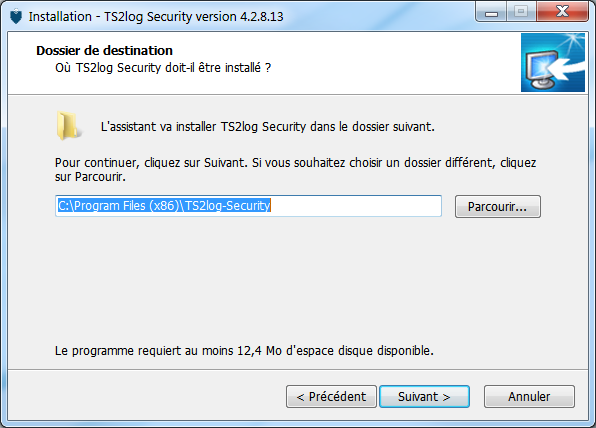The height and width of the screenshot is (428, 596).
Task: Close the TS2log Security installer window
Action: pos(562,12)
